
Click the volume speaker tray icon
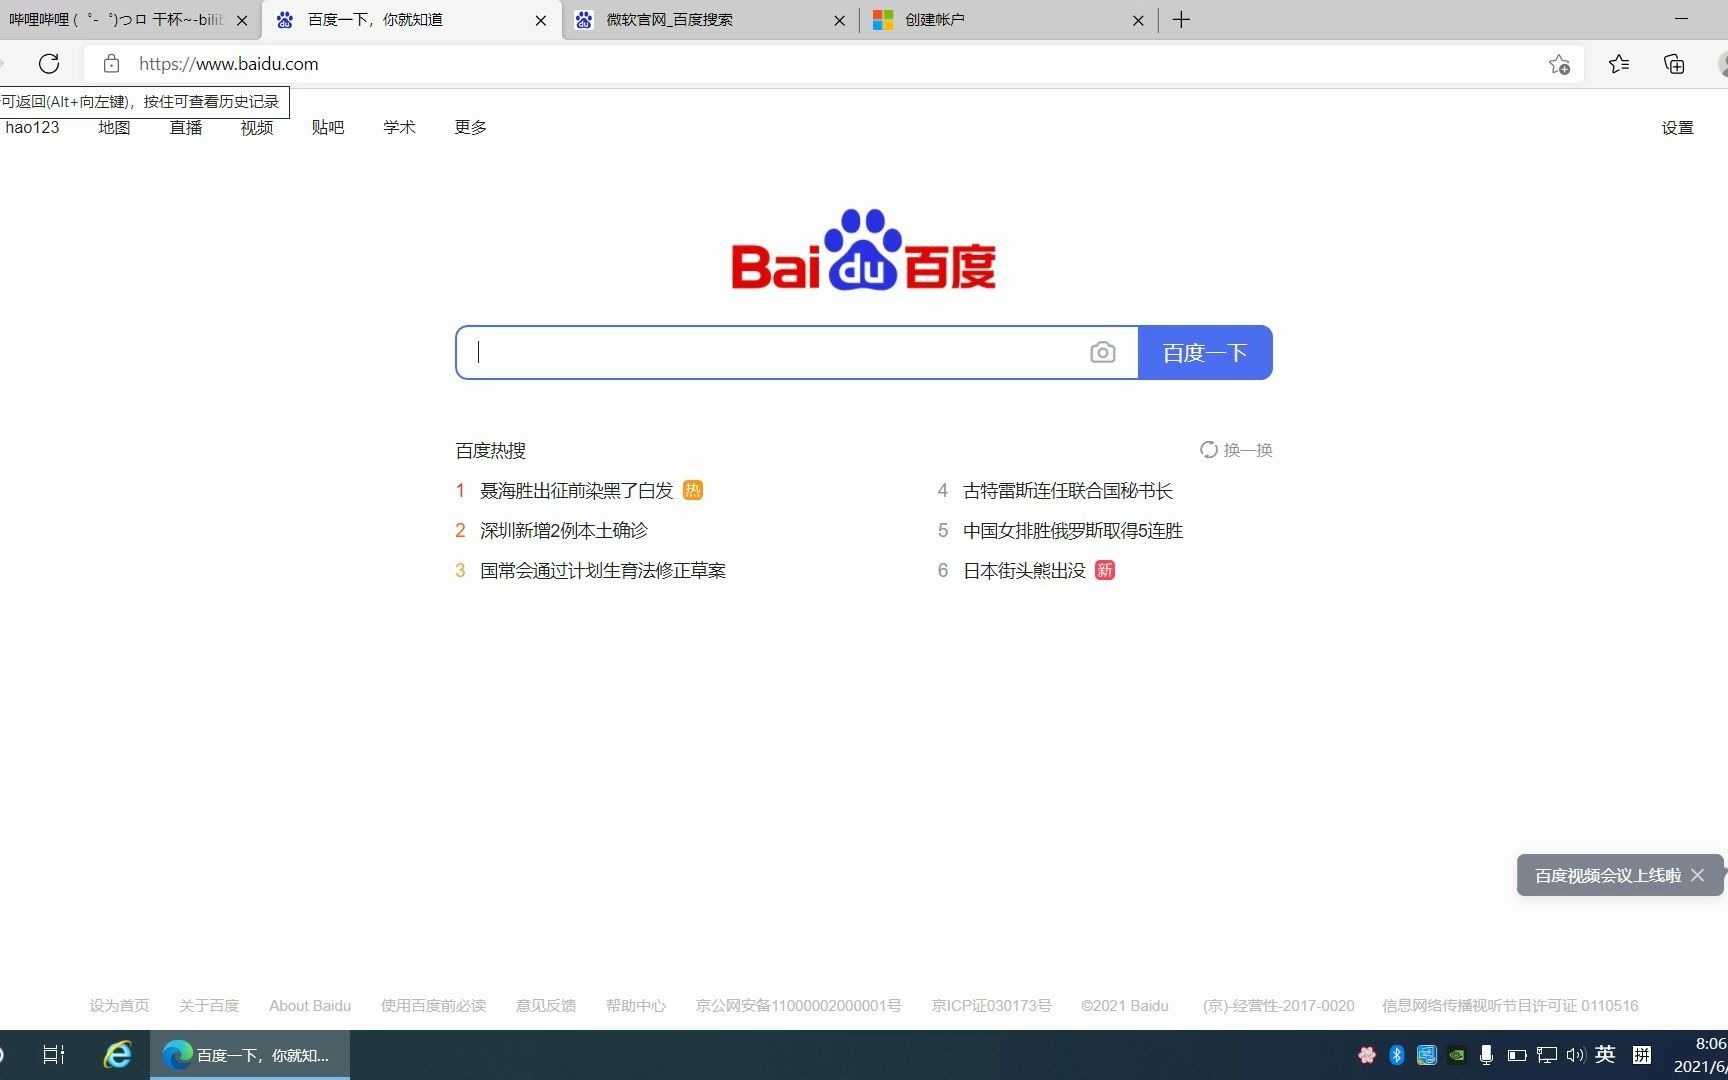point(1576,1055)
